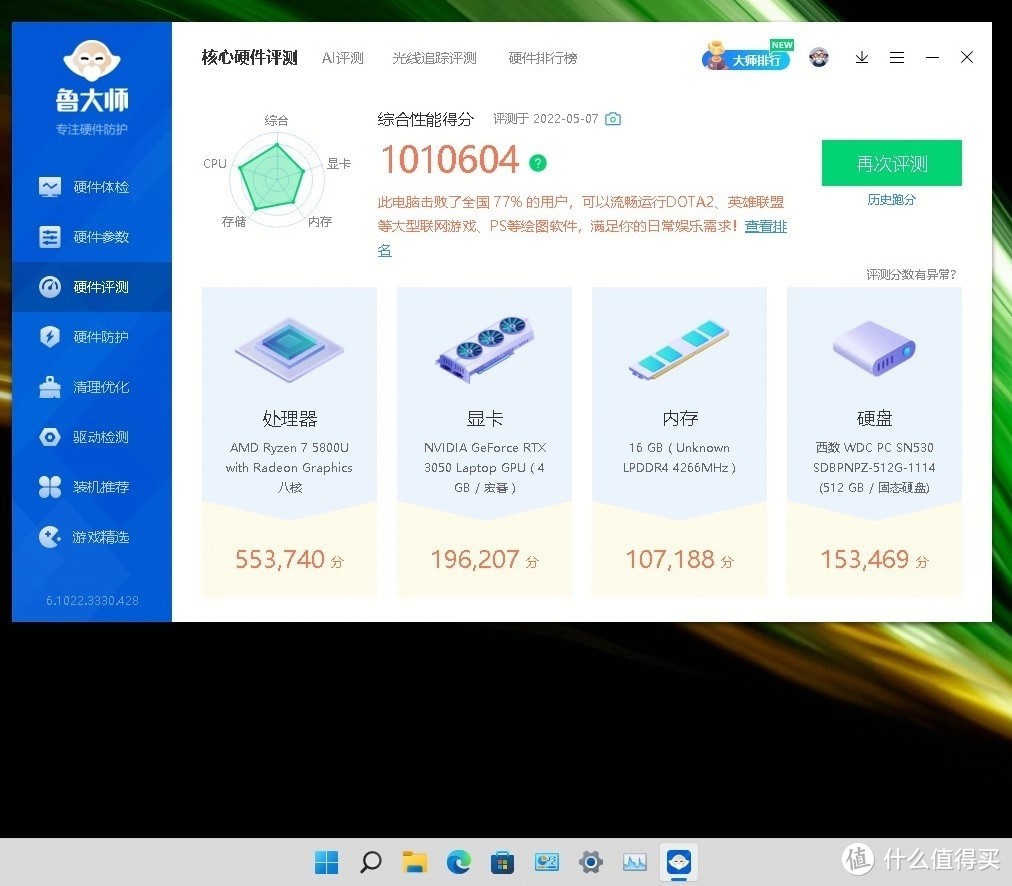
Task: Click the green question mark icon
Action: point(538,163)
